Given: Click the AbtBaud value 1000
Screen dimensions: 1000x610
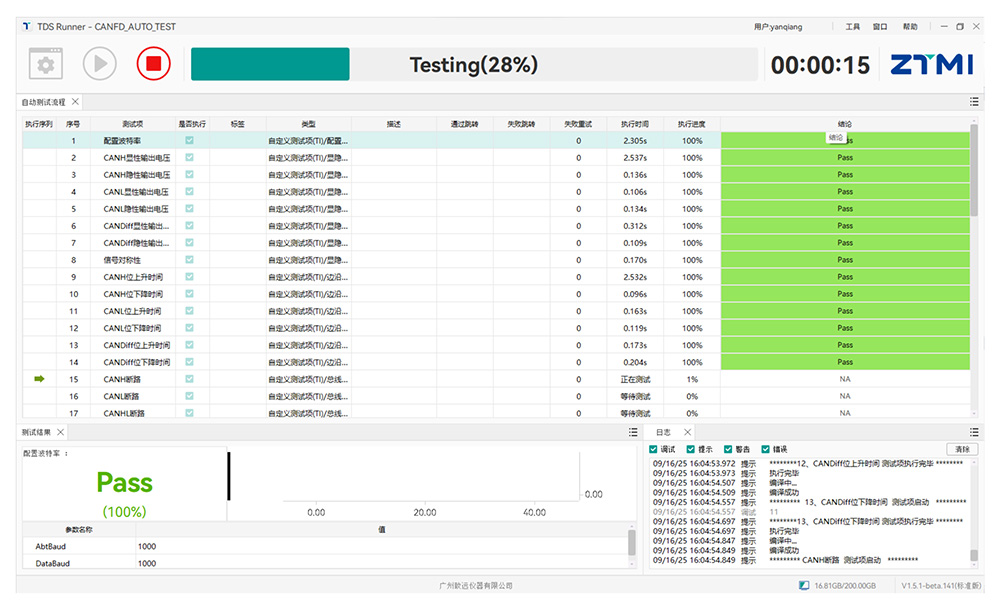Looking at the screenshot, I should pos(147,546).
